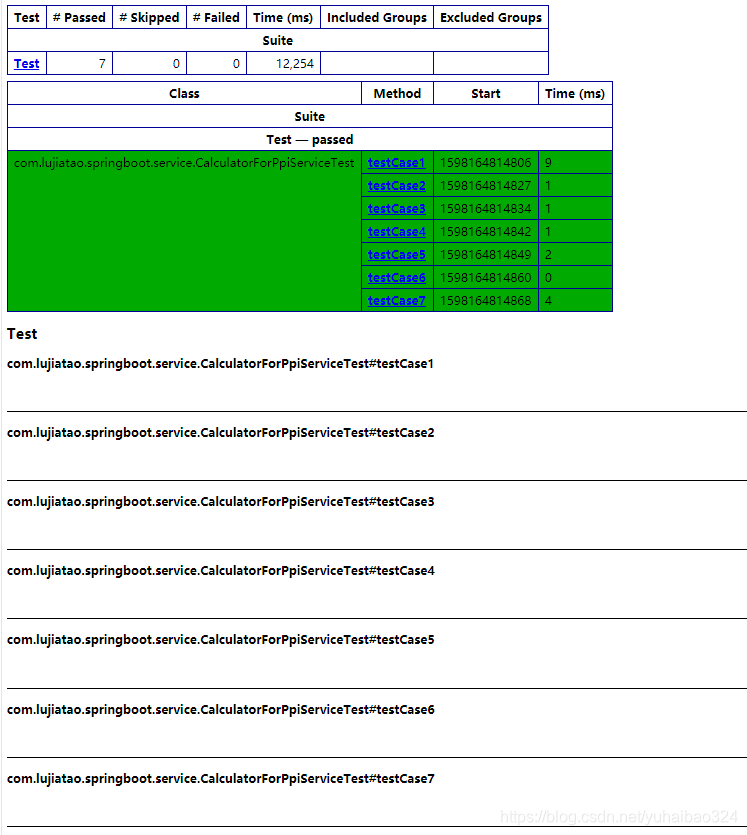Select the '# Skipped' column header
747x835 pixels.
point(149,18)
